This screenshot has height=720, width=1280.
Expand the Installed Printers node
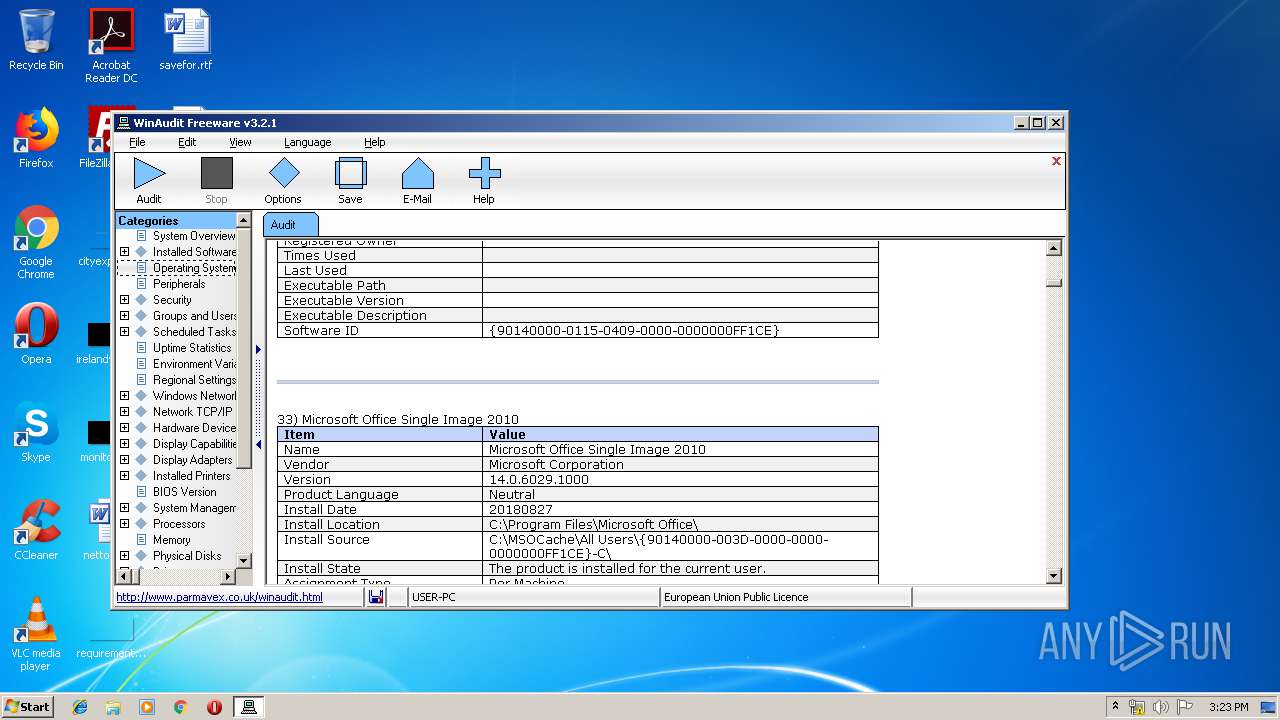click(x=124, y=476)
